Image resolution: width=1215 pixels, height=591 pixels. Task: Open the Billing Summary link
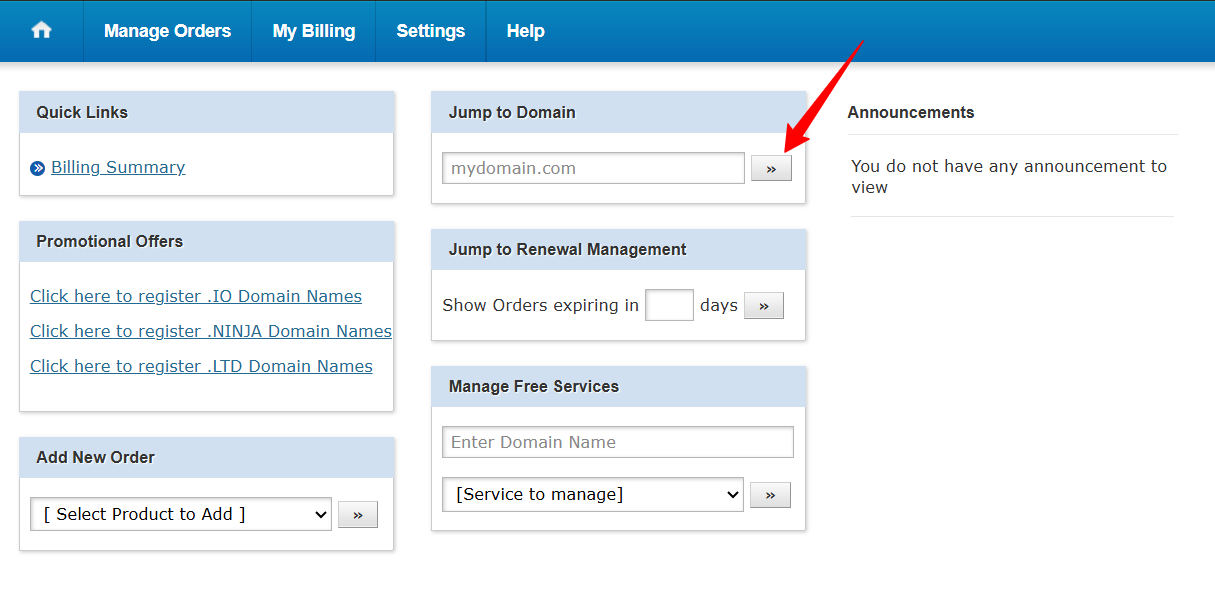[x=118, y=167]
